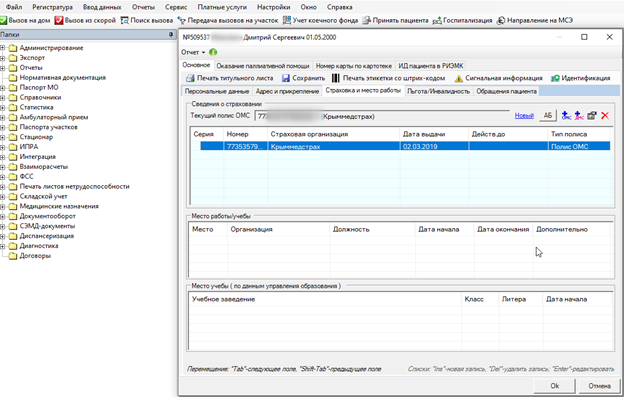
Task: Click the add OMS policy plus icon
Action: pyautogui.click(x=566, y=115)
